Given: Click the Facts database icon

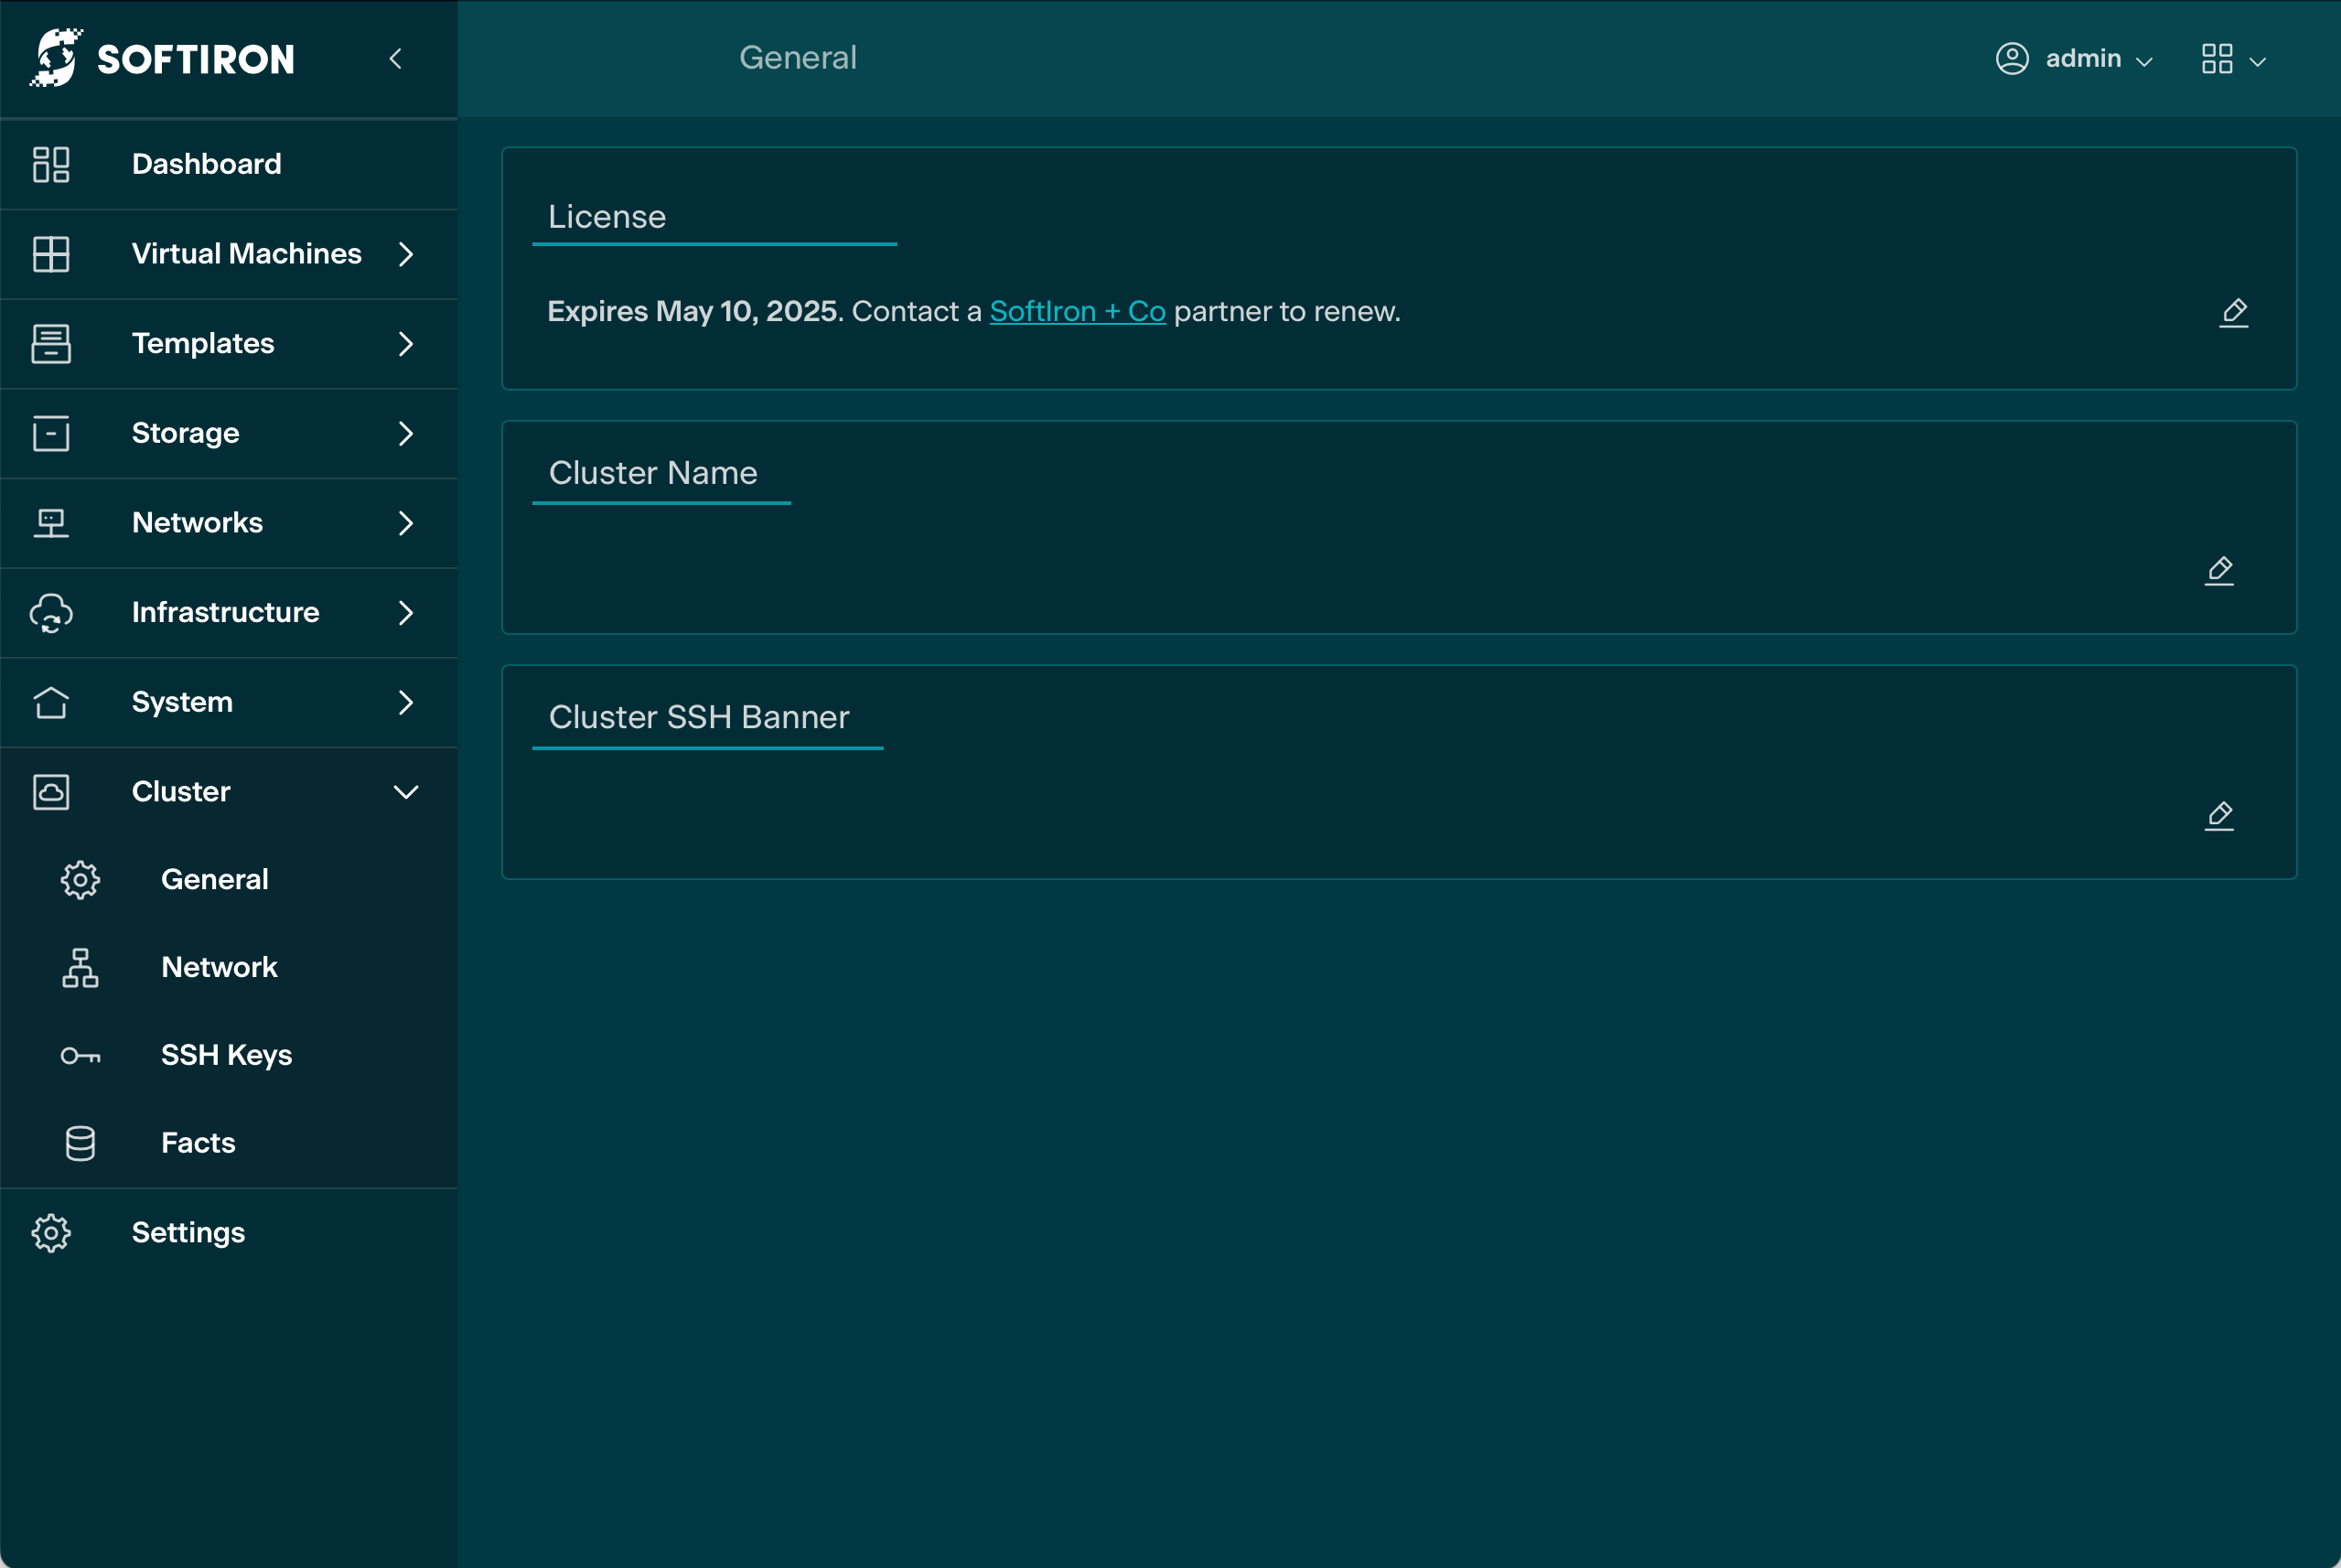Looking at the screenshot, I should 80,1143.
